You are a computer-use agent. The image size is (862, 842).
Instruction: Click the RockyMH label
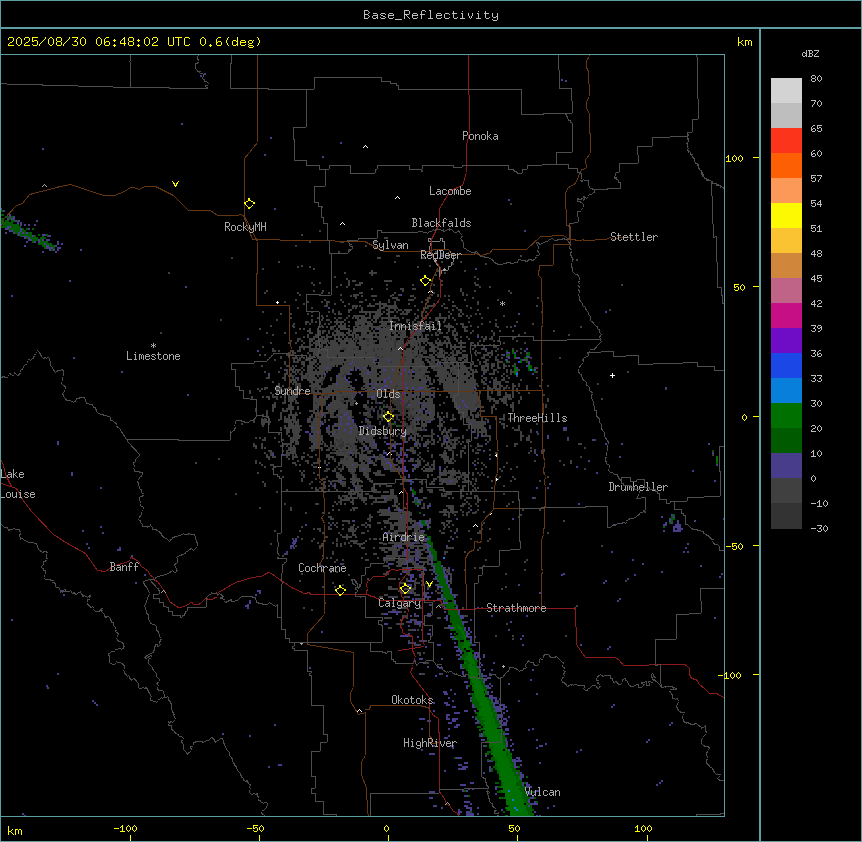click(x=245, y=227)
